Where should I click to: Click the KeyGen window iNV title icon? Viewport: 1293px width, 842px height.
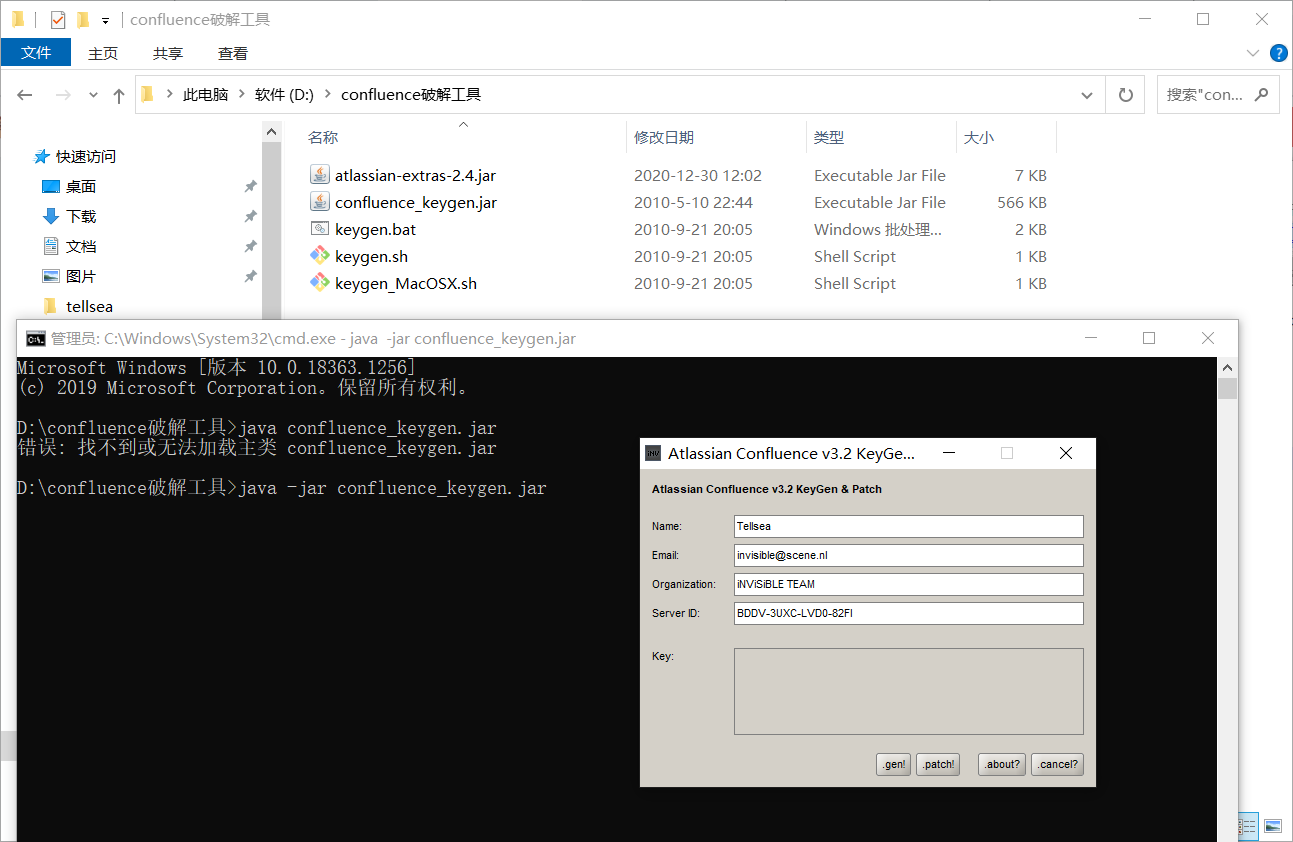pyautogui.click(x=653, y=453)
